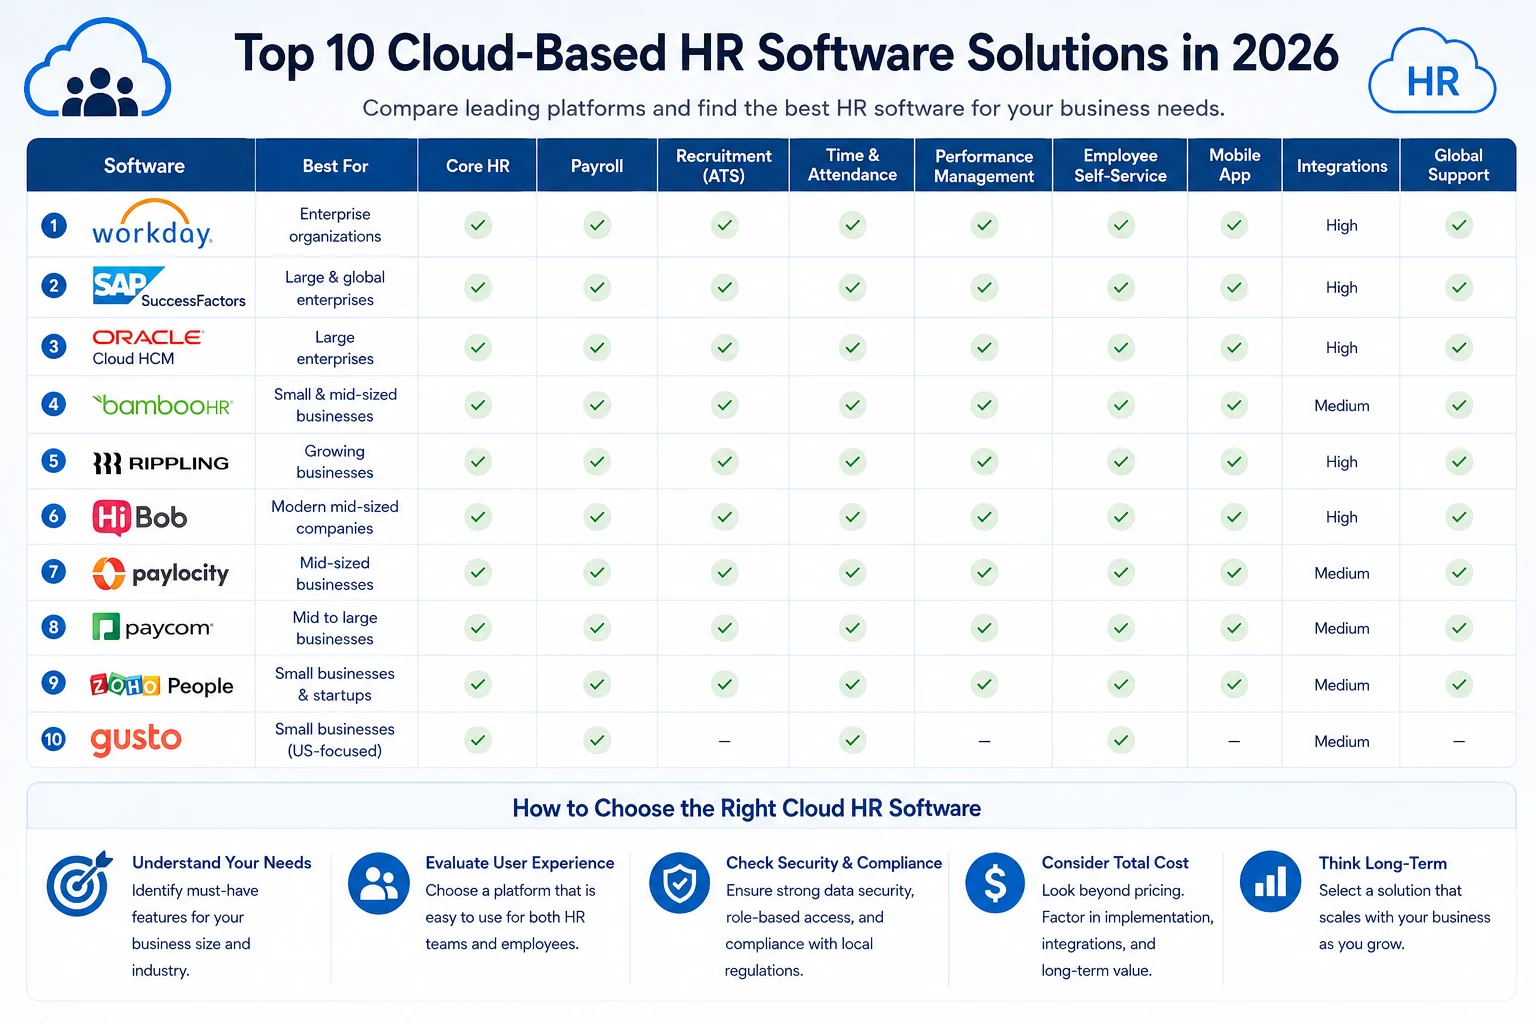Click rank number 3 badge for Oracle
Viewport: 1536px width, 1024px height.
54,347
